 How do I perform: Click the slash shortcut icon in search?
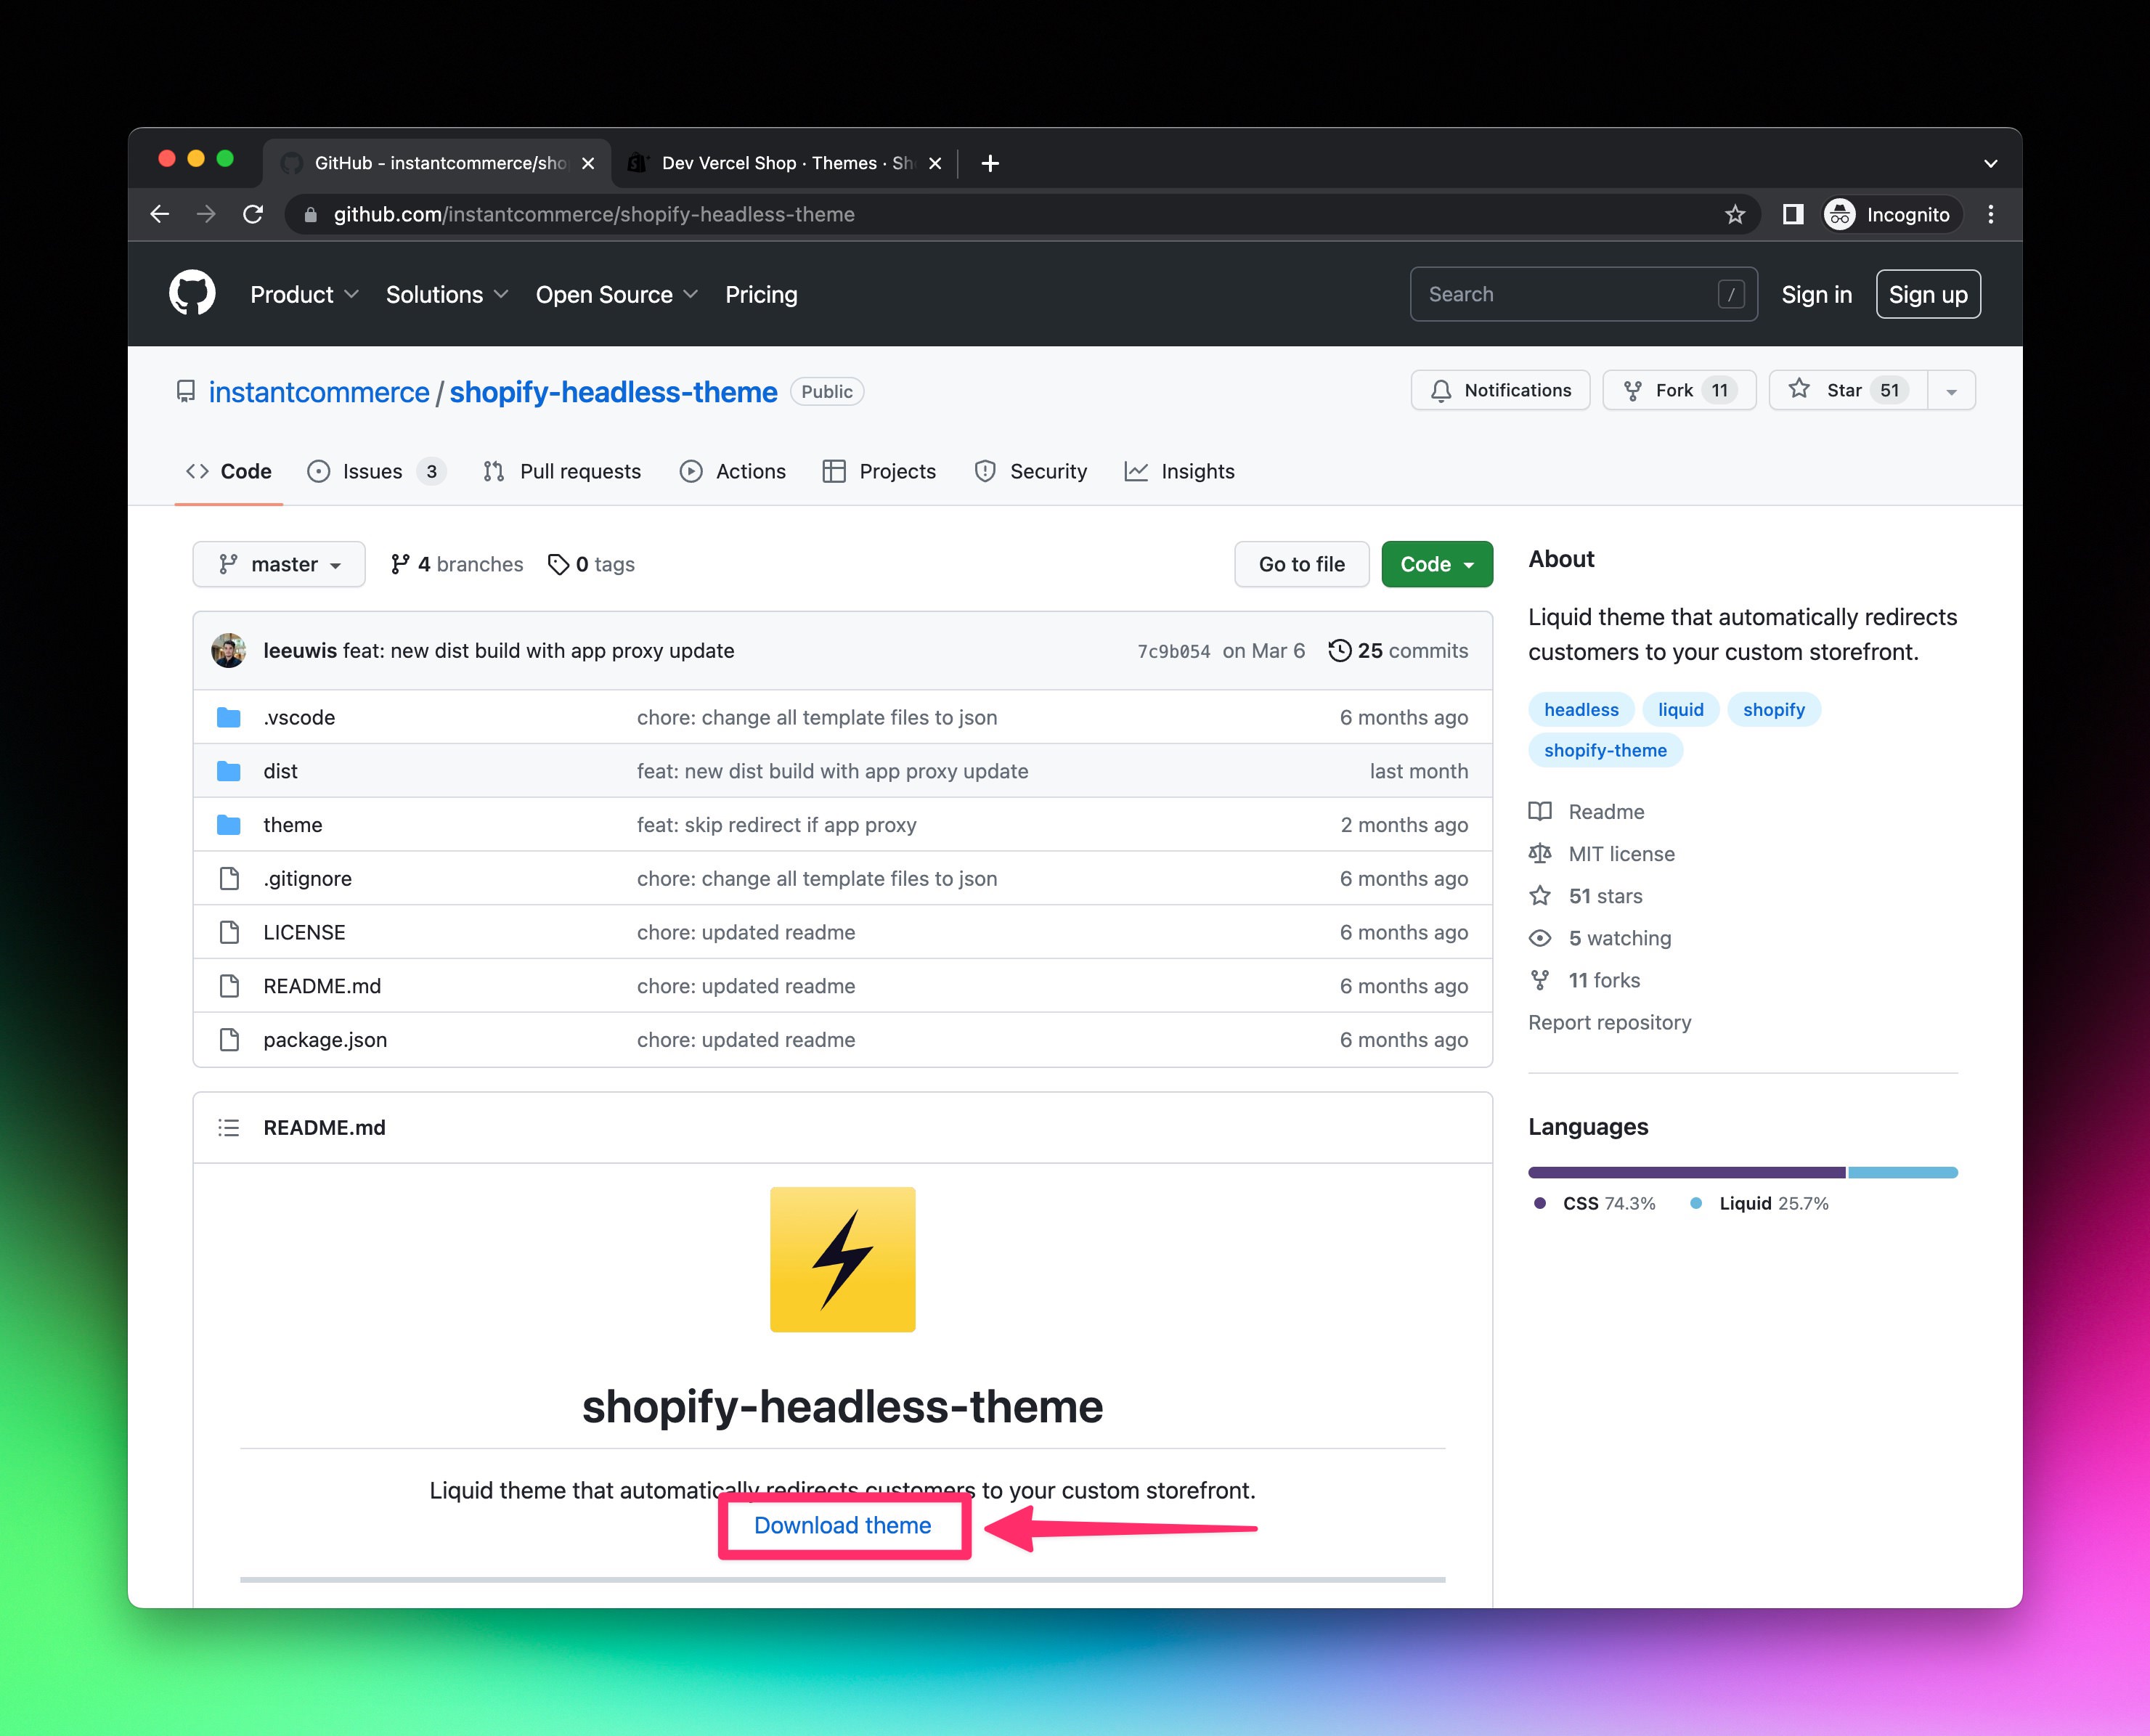coord(1731,294)
